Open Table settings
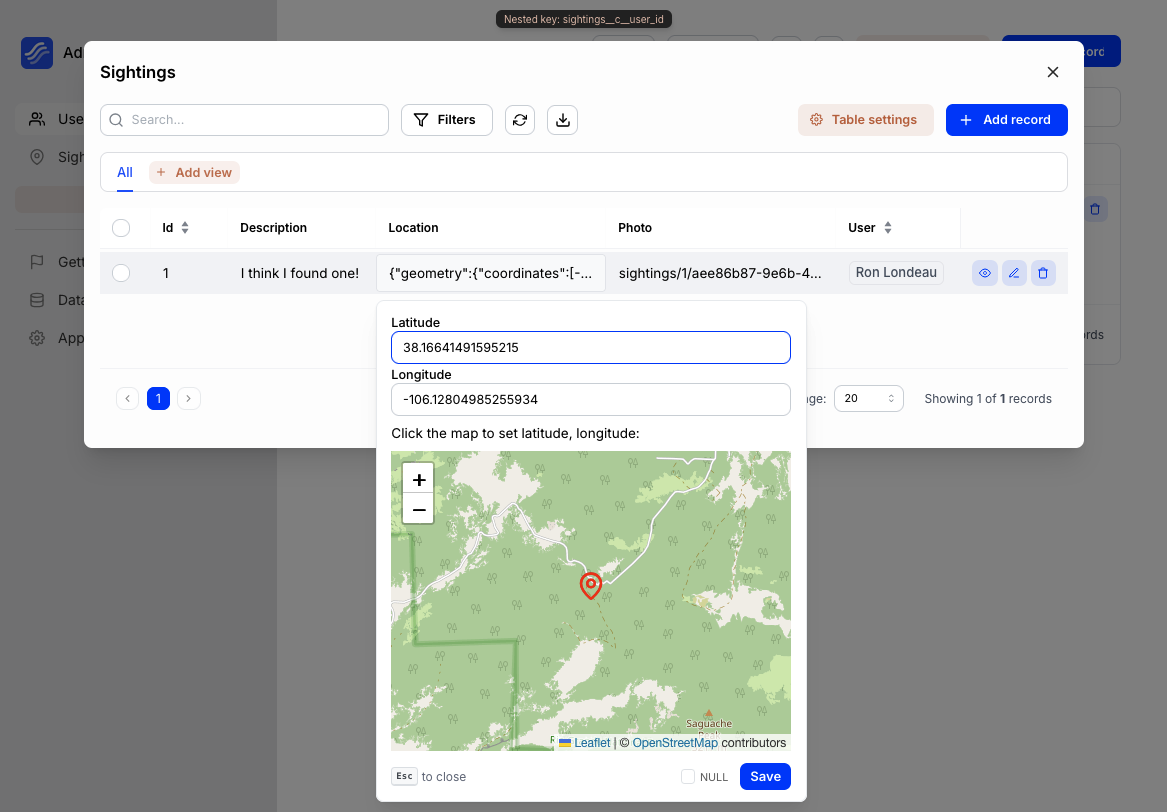 [x=865, y=119]
